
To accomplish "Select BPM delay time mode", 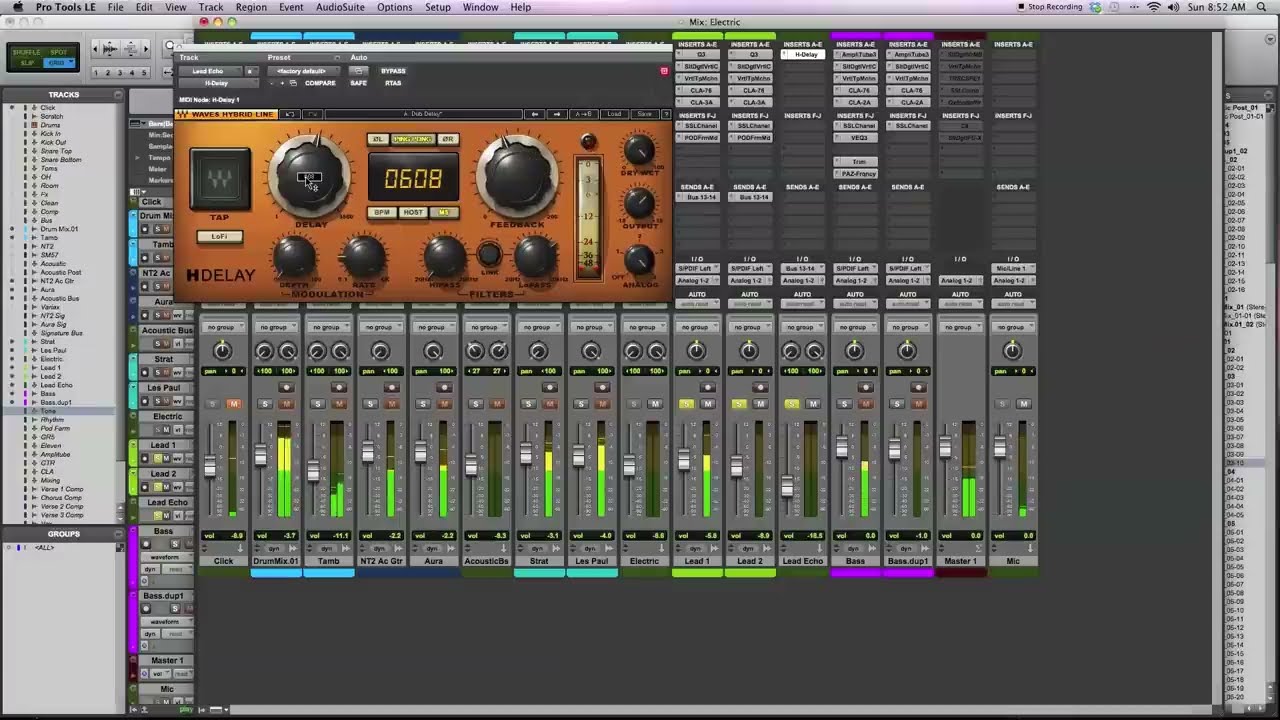I will coord(382,212).
